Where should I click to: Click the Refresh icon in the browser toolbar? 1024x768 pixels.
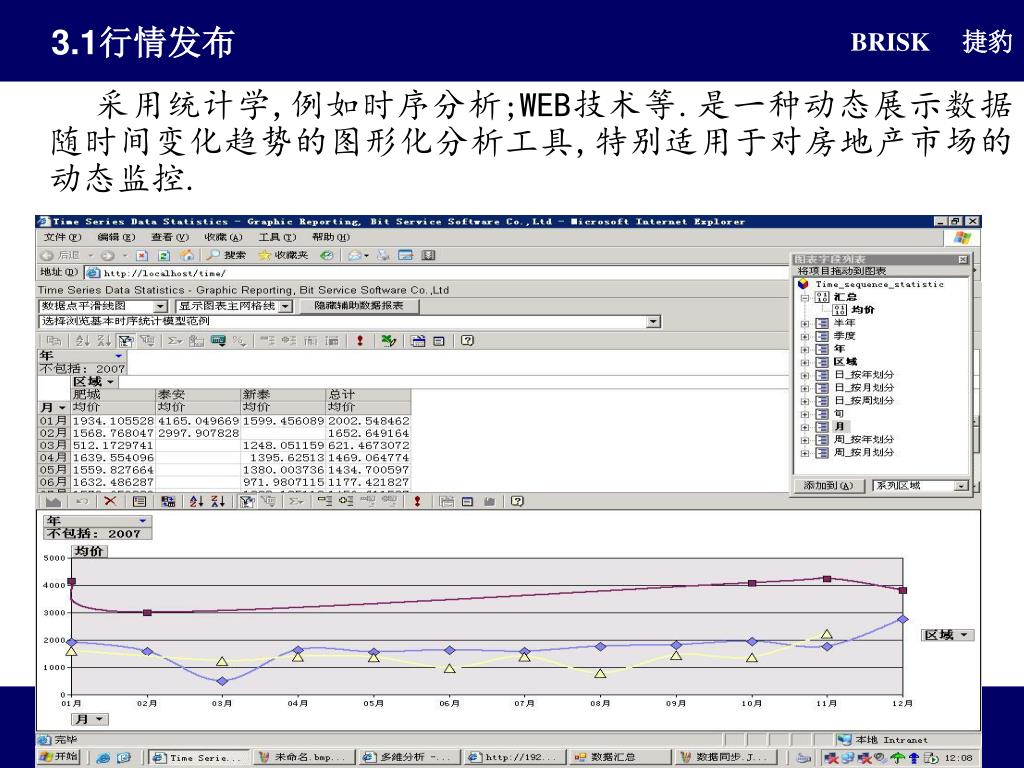(165, 255)
